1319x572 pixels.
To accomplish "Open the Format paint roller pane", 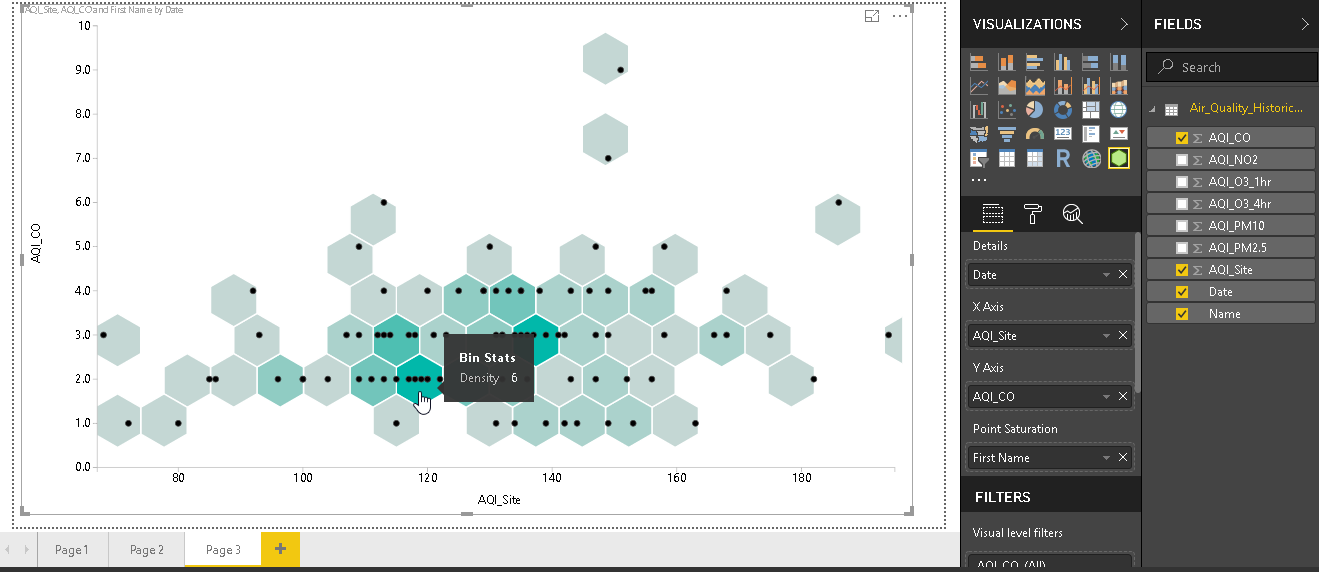I will tap(1032, 213).
